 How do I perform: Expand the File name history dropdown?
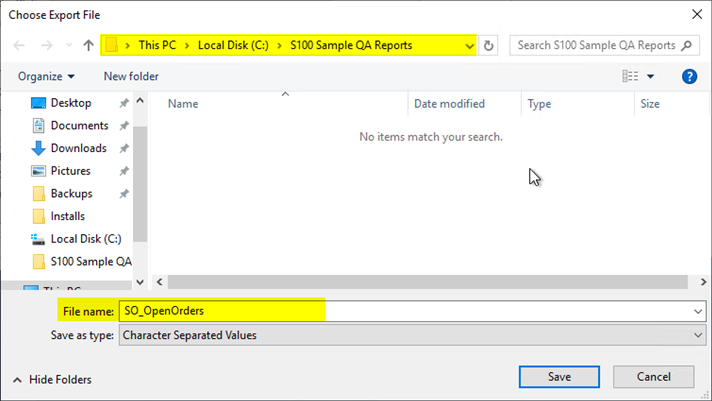(x=697, y=312)
